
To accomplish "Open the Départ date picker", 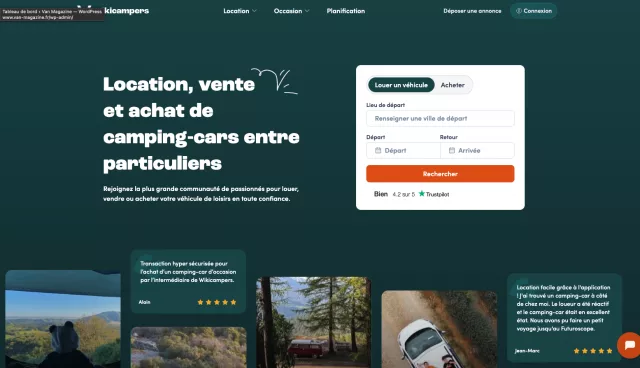I will click(x=403, y=151).
